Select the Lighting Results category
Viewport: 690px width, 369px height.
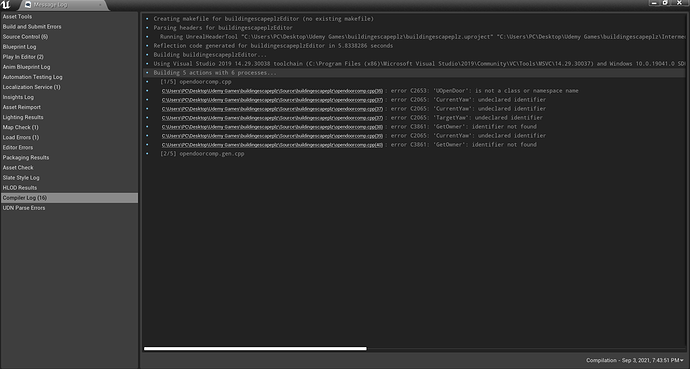tap(69, 117)
